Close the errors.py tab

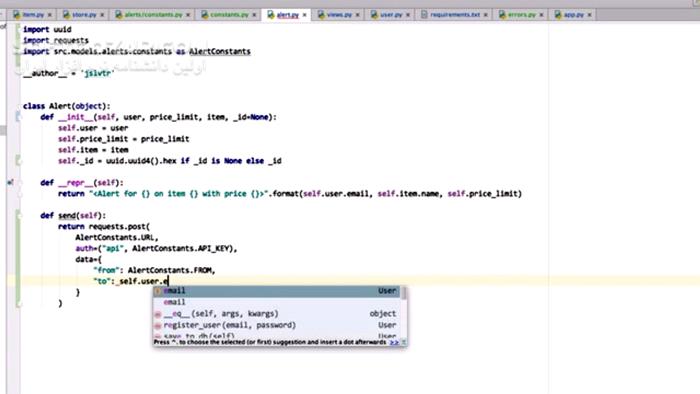tap(542, 15)
